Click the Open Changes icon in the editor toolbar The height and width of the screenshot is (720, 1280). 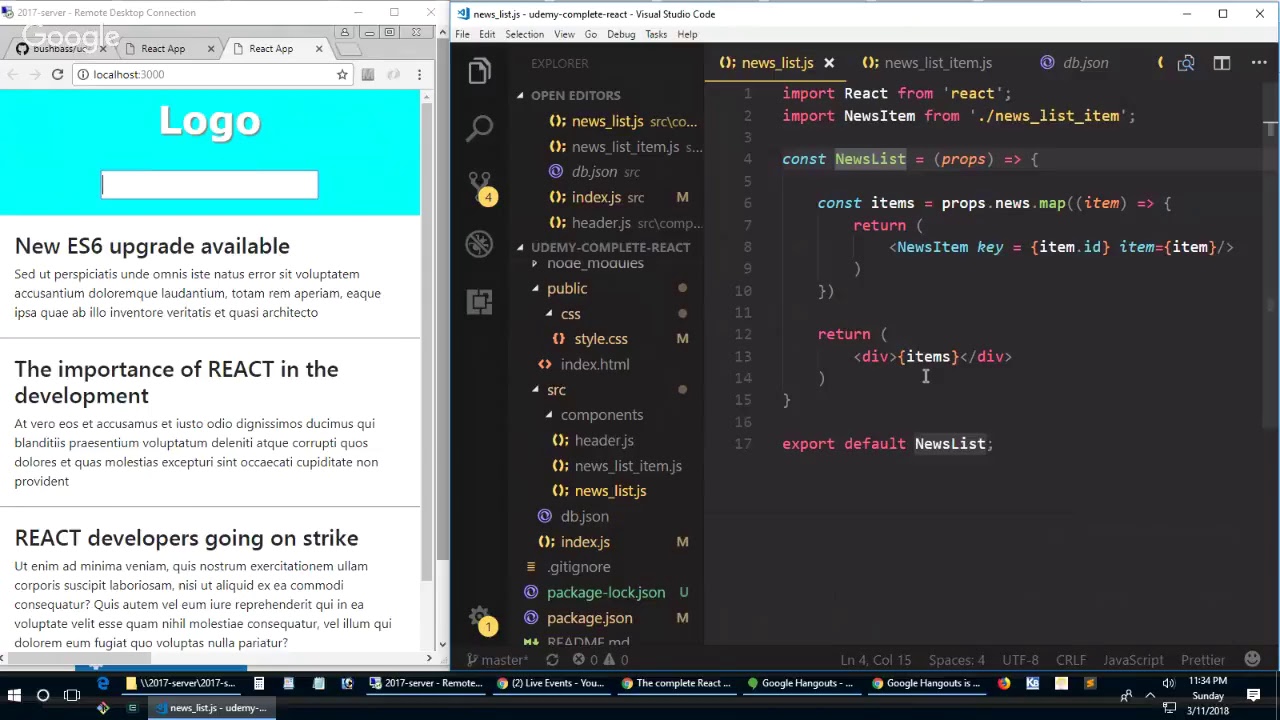coord(1186,63)
